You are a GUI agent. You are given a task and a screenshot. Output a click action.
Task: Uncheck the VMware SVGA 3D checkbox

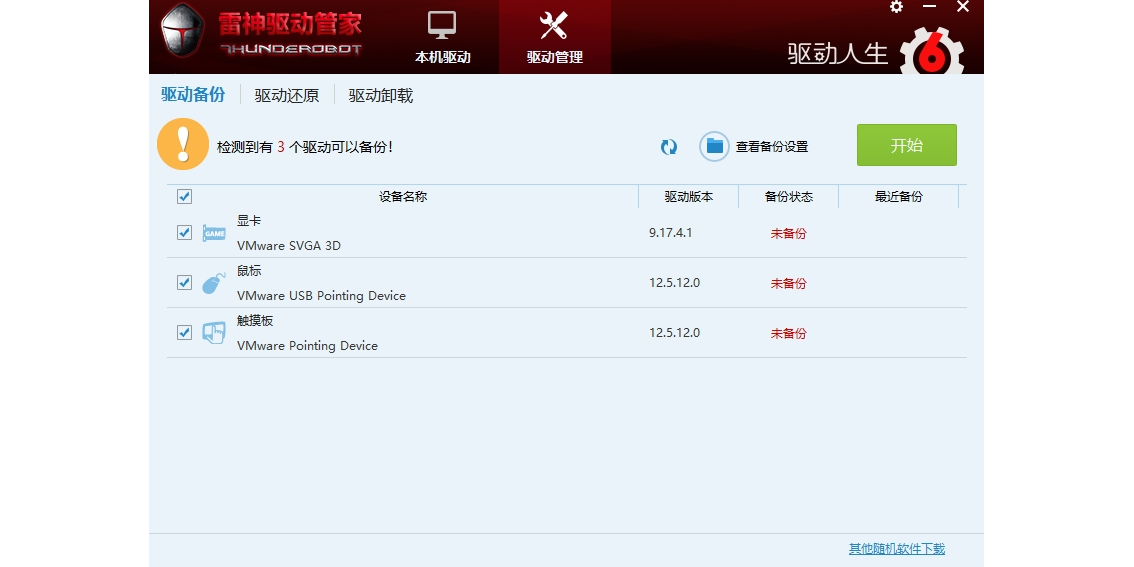184,232
